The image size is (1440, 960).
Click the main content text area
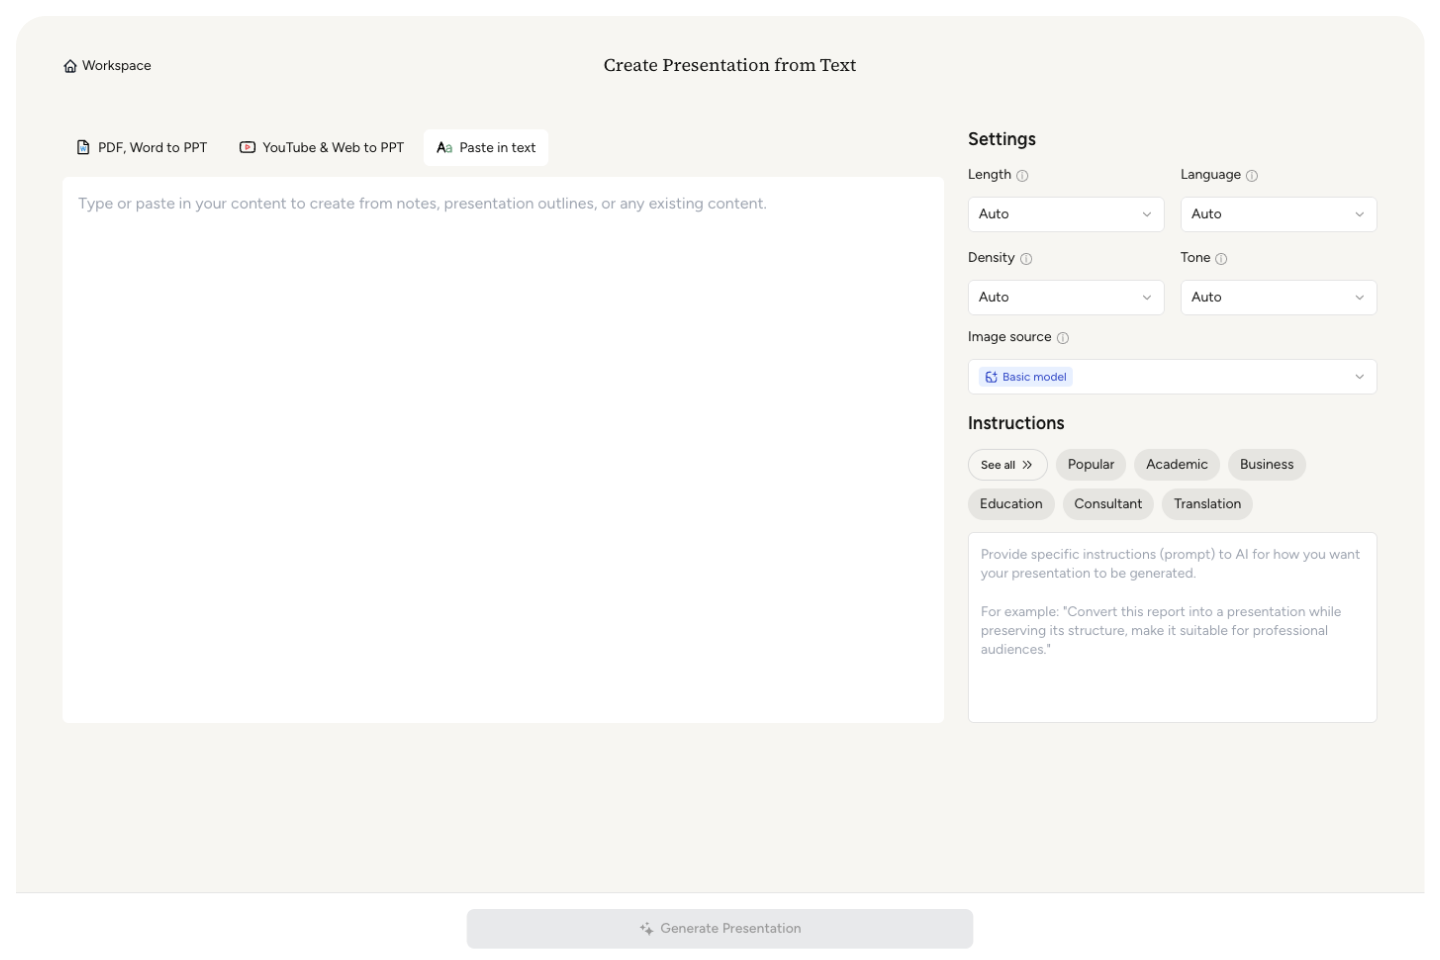(x=503, y=450)
